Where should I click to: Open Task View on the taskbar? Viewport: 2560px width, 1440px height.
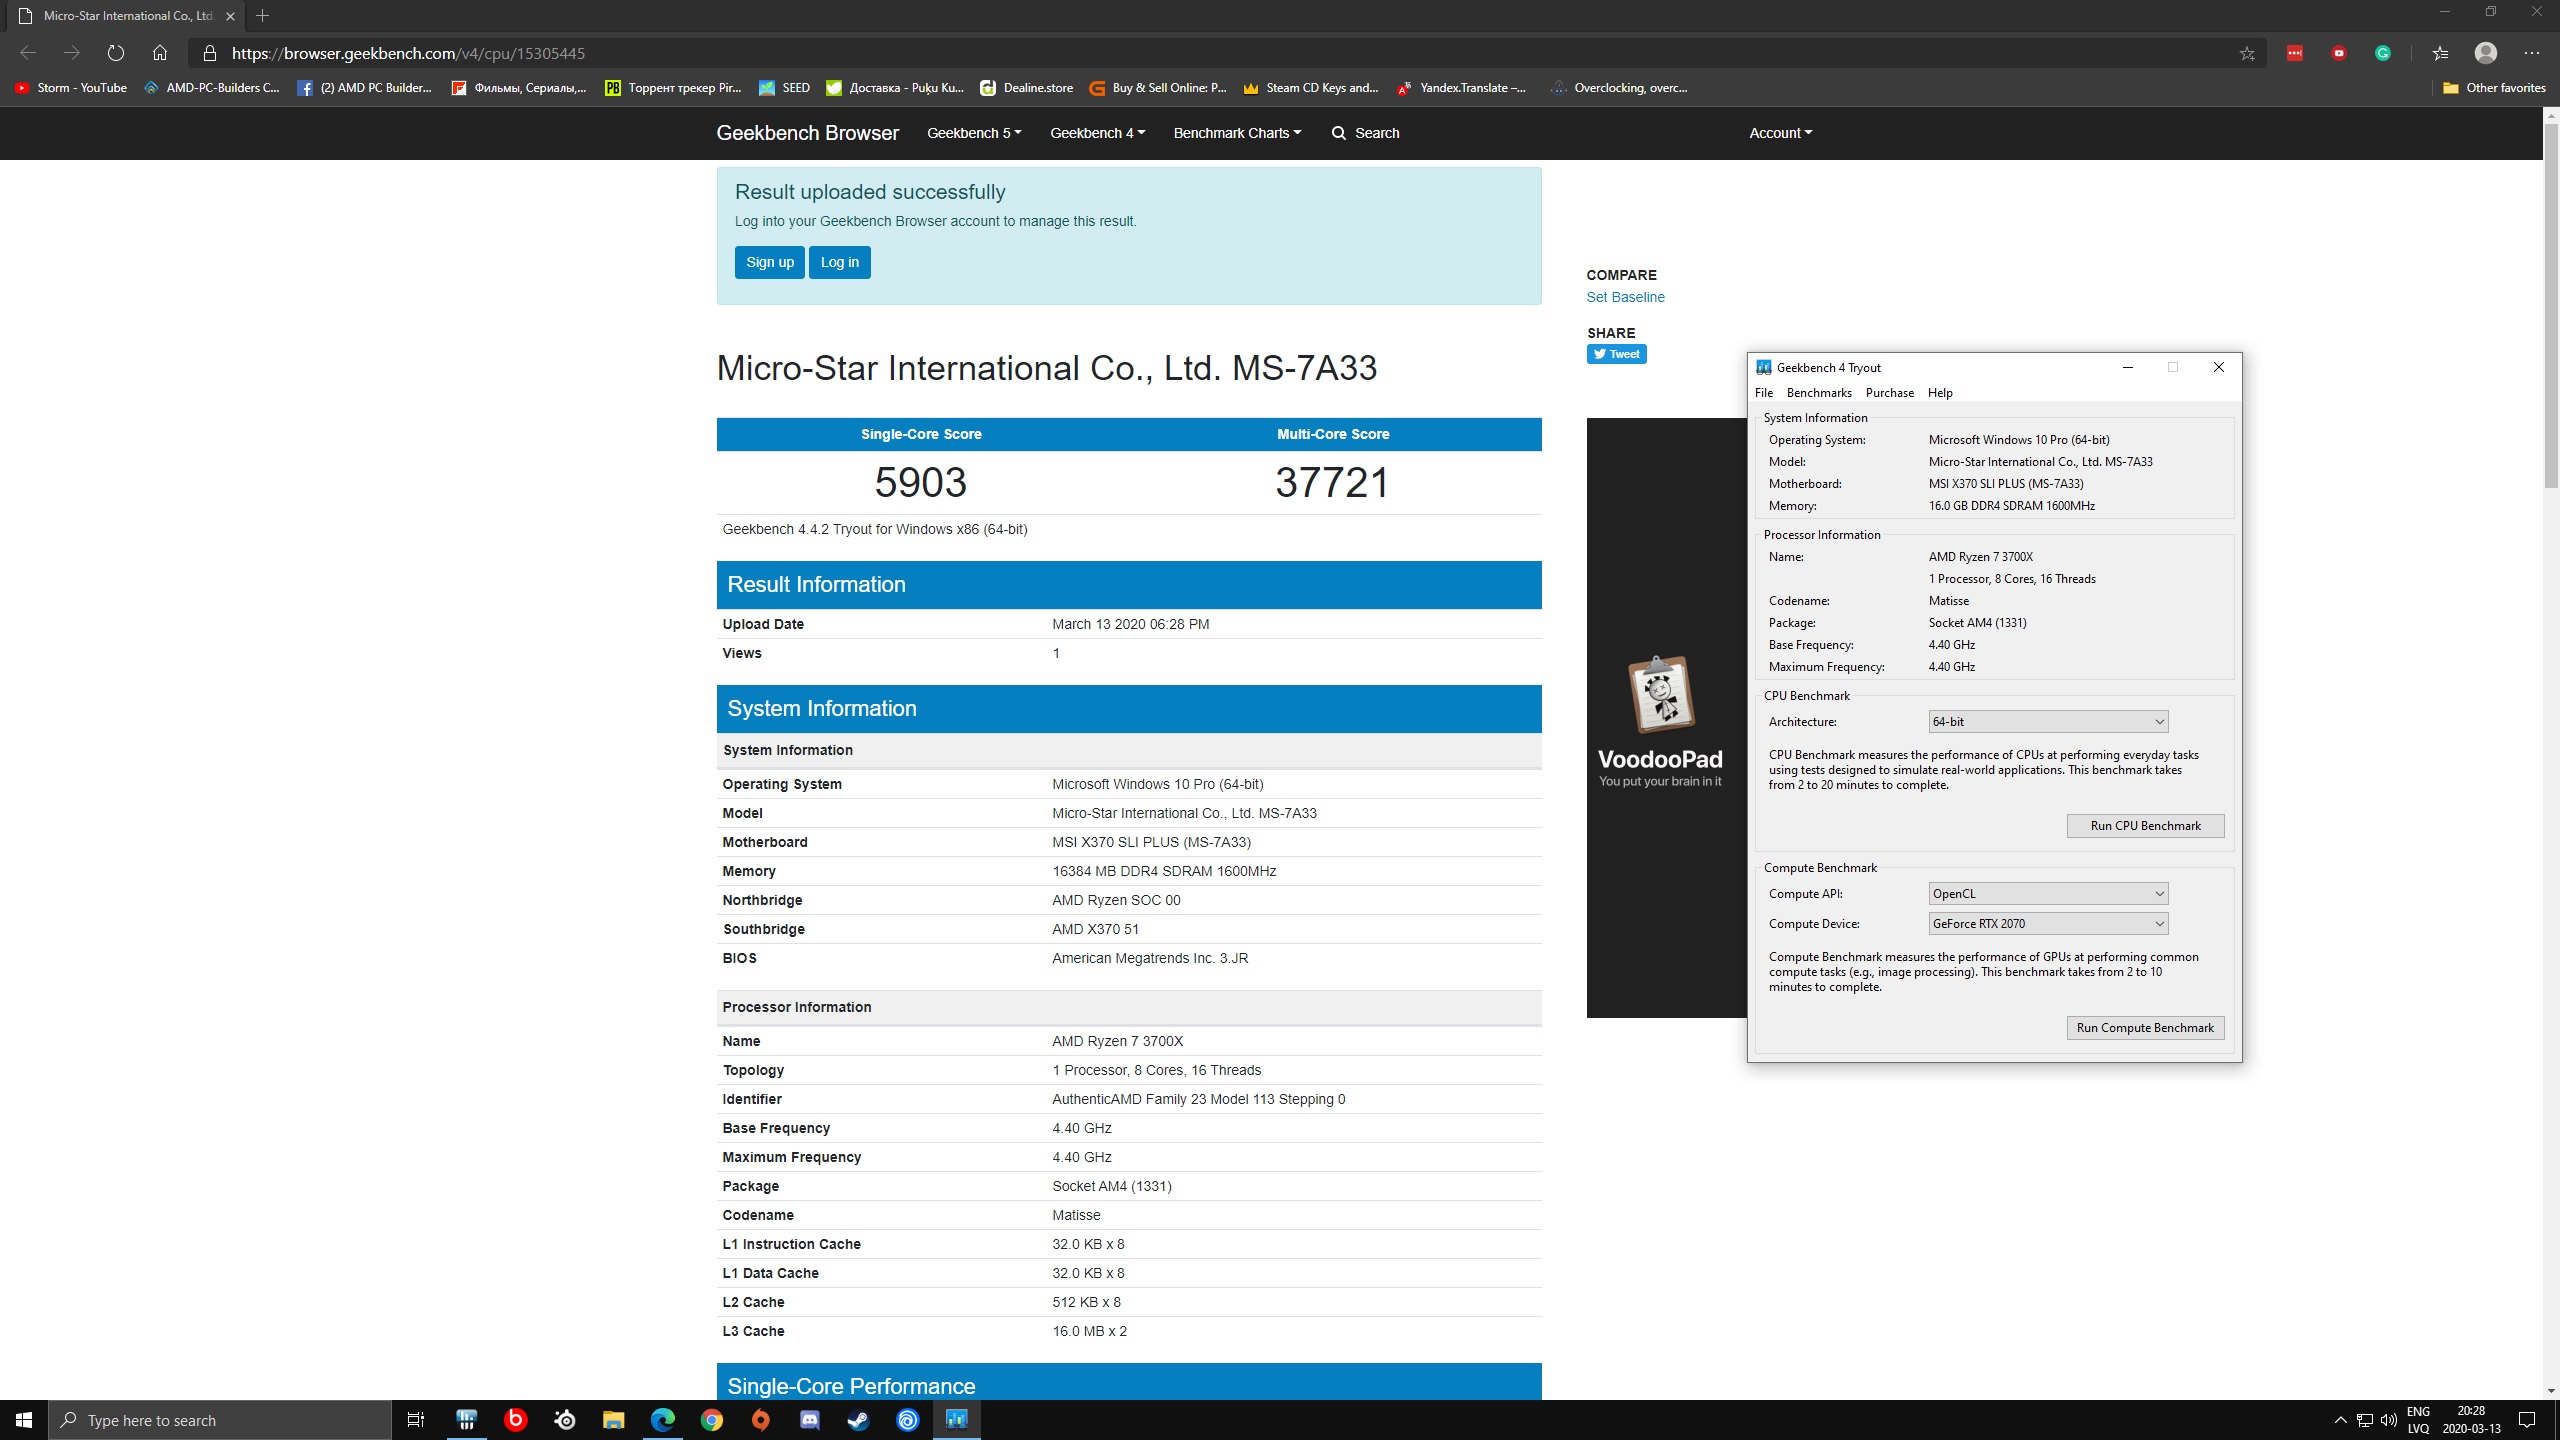pos(416,1420)
